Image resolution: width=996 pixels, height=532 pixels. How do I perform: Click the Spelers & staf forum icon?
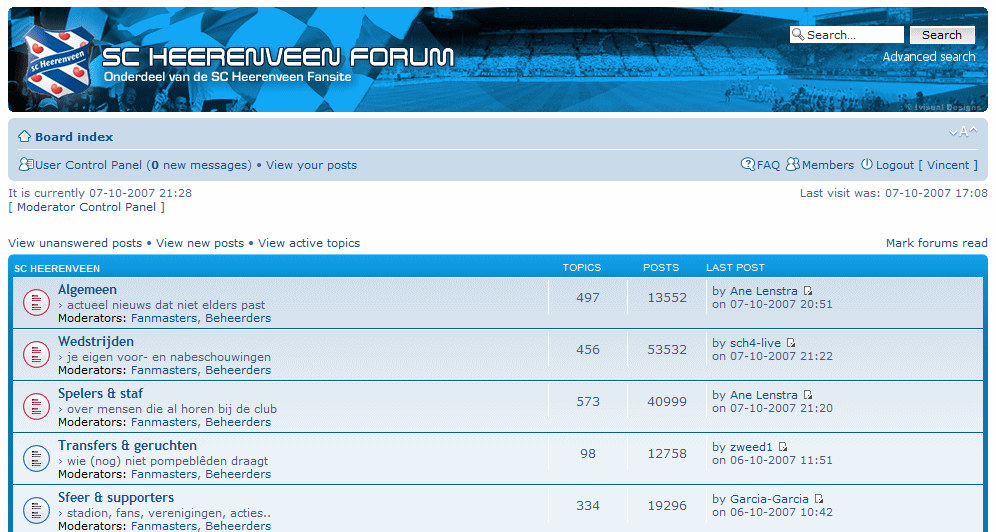pos(36,407)
